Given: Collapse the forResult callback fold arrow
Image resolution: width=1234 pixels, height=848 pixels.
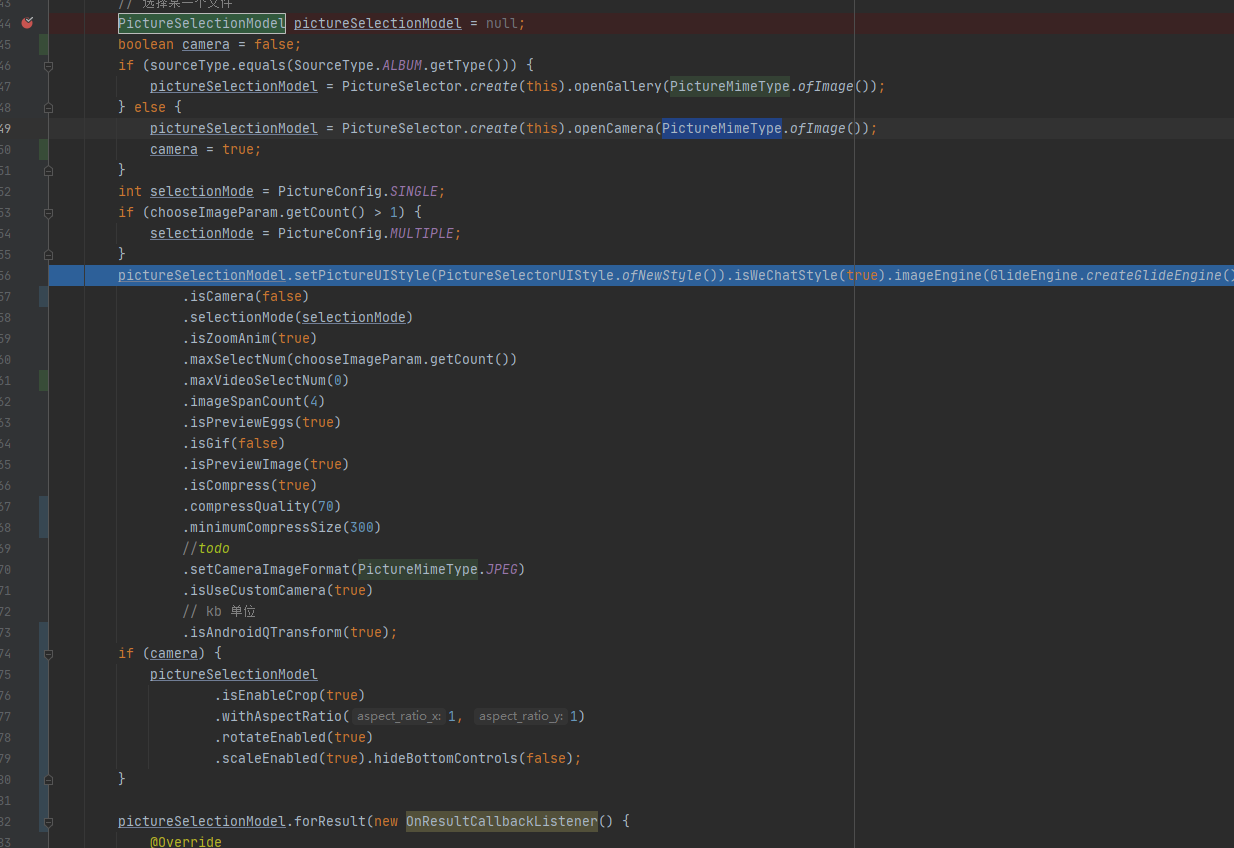Looking at the screenshot, I should [47, 821].
